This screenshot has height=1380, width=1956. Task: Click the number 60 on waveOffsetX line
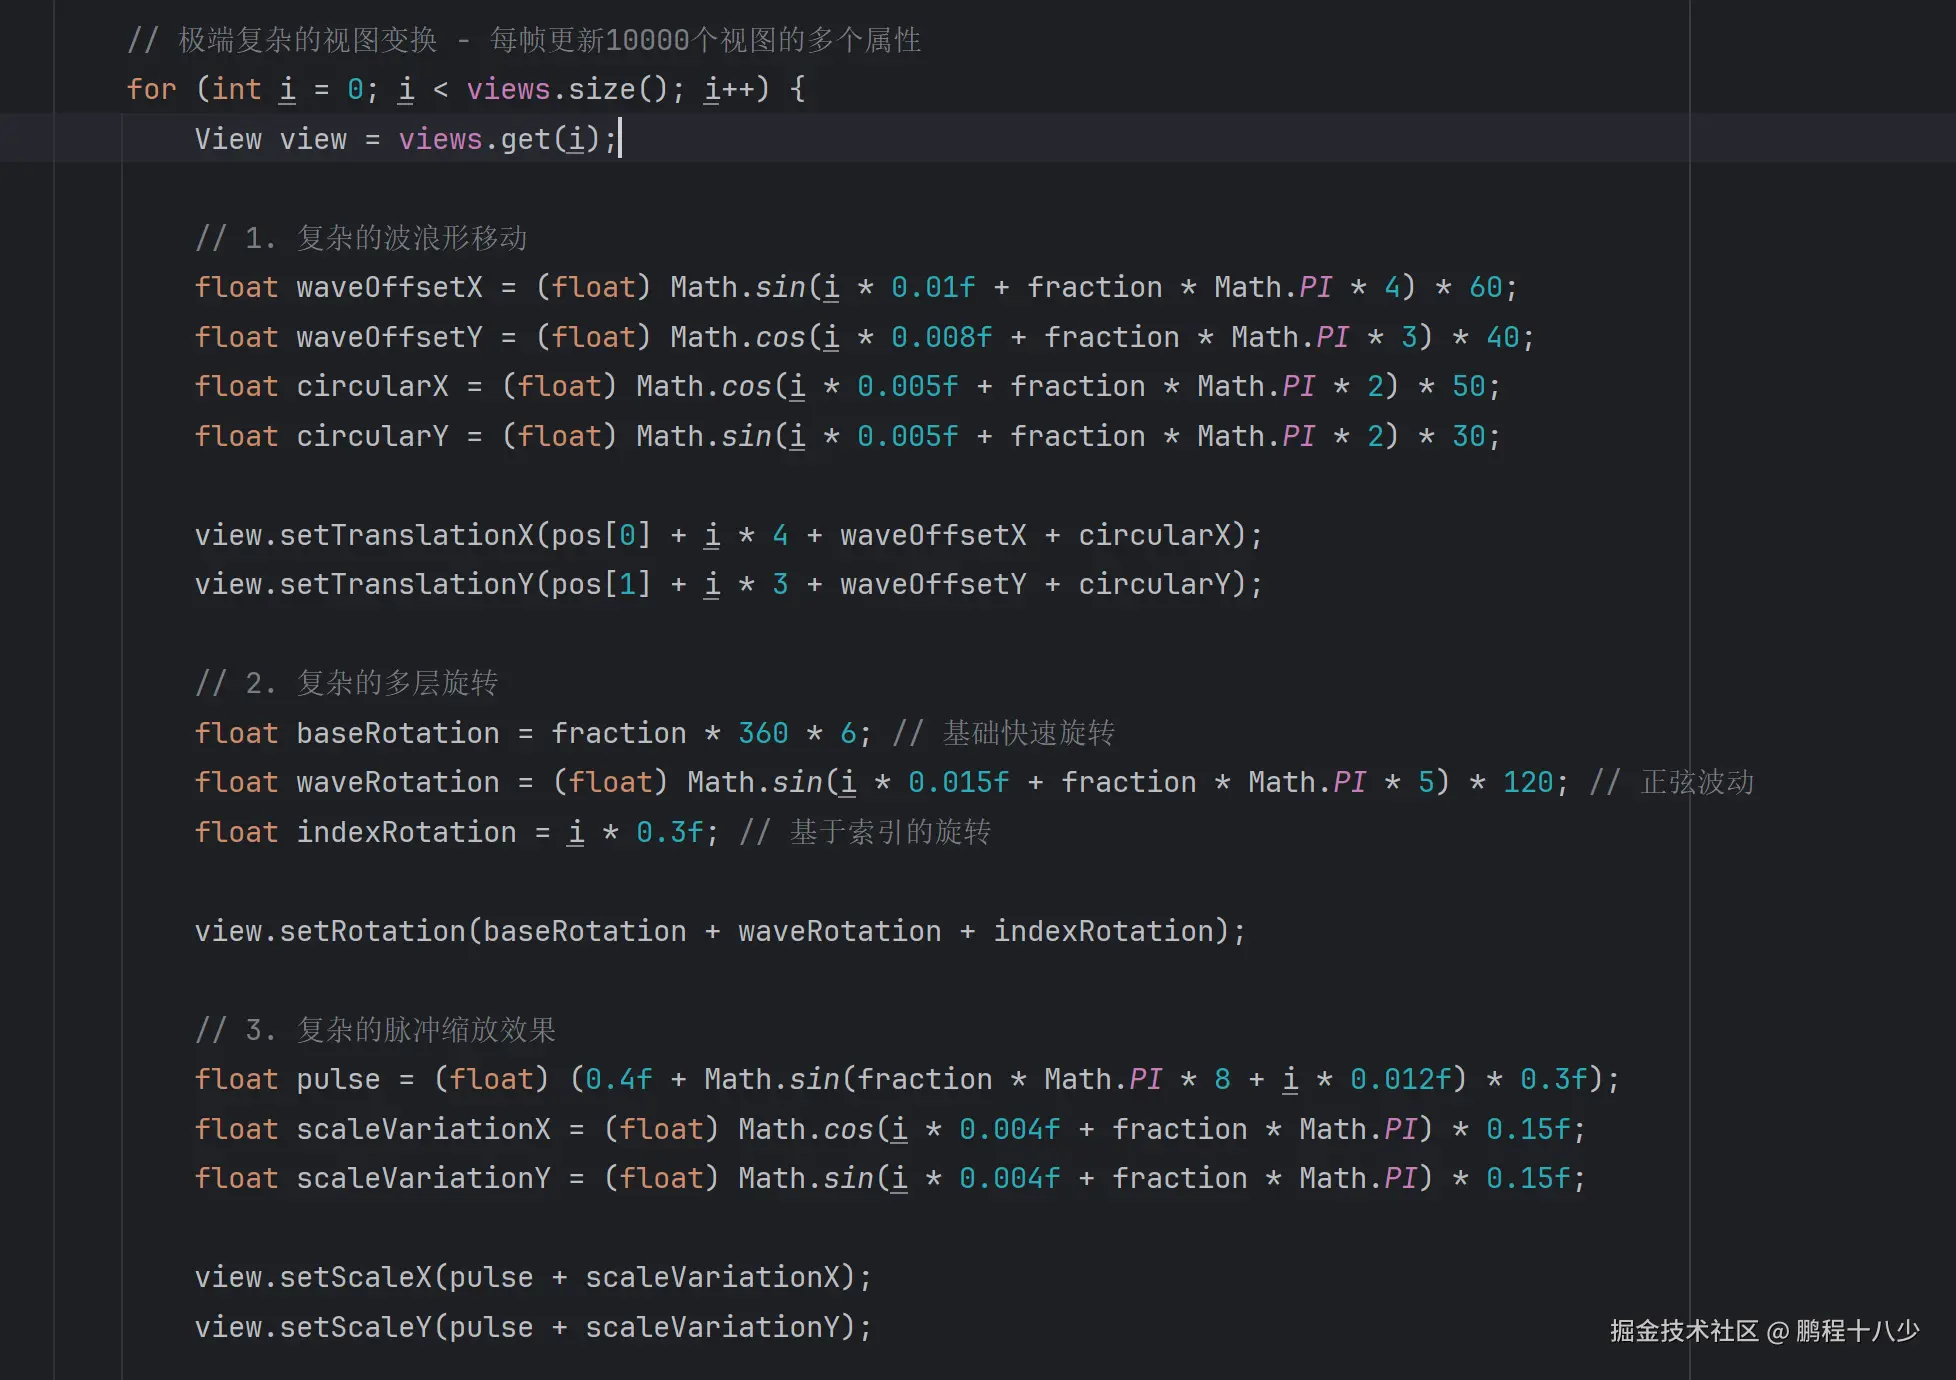1485,288
